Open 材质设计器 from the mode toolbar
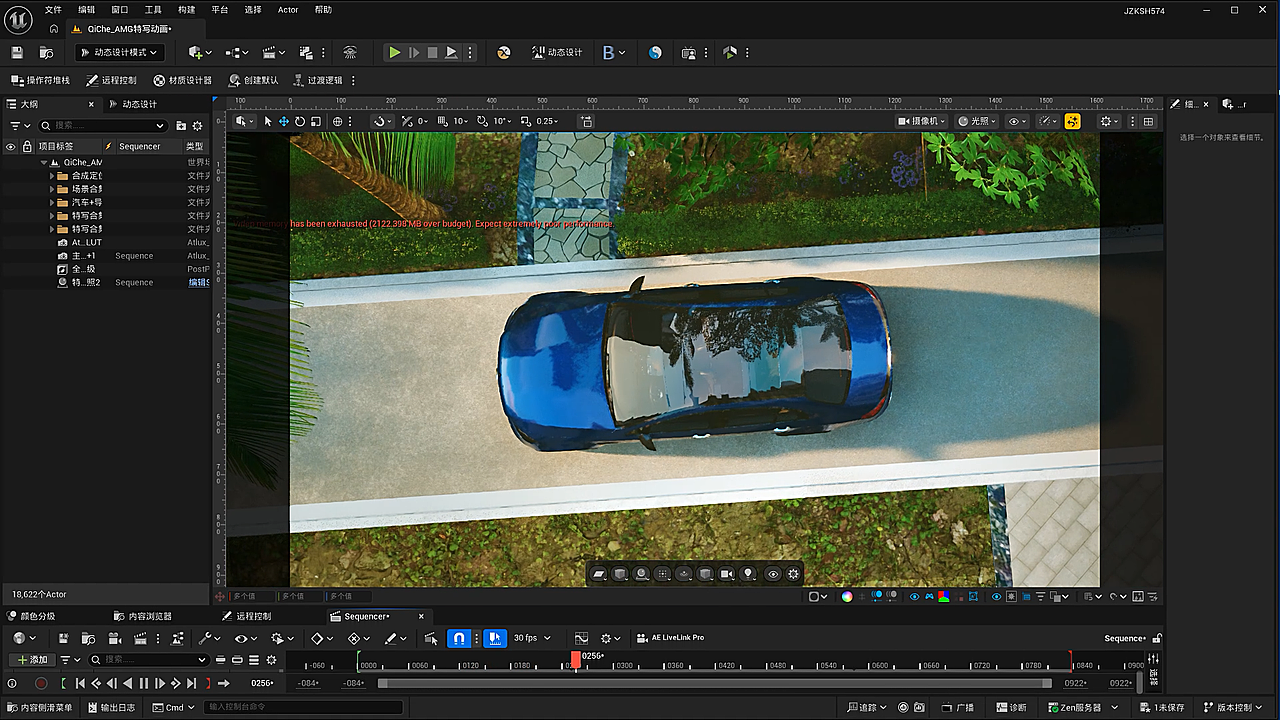The width and height of the screenshot is (1280, 720). click(x=182, y=80)
